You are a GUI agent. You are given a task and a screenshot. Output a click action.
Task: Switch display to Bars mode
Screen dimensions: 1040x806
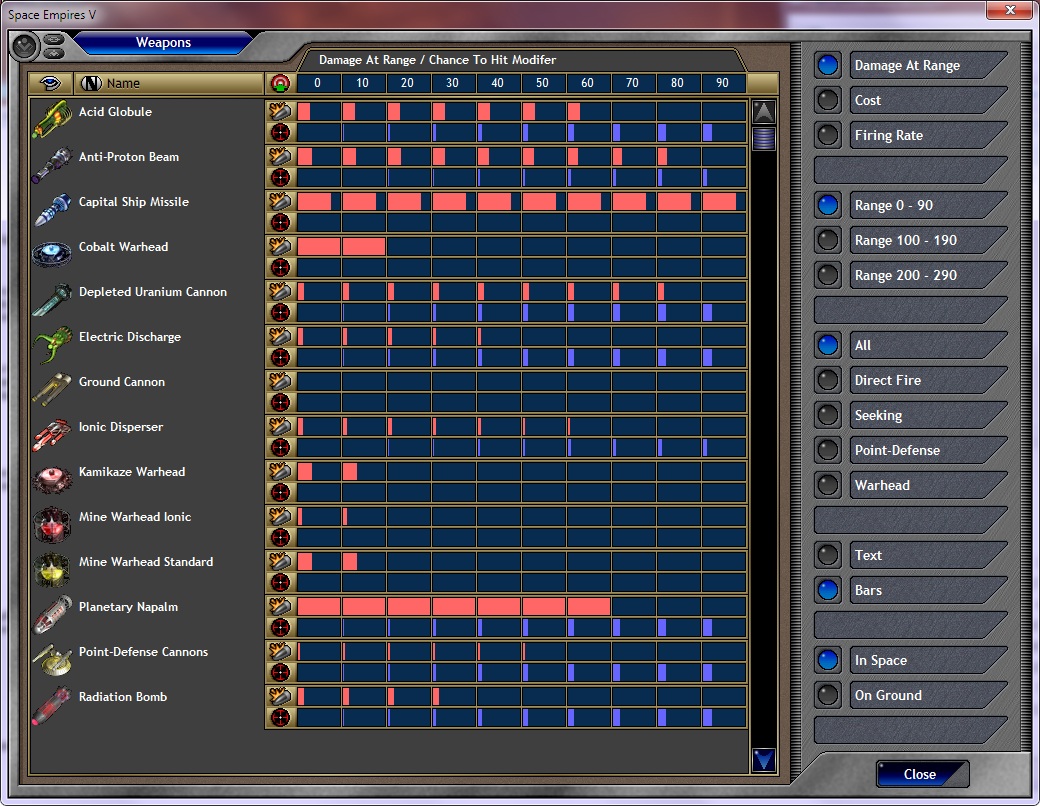tap(828, 590)
